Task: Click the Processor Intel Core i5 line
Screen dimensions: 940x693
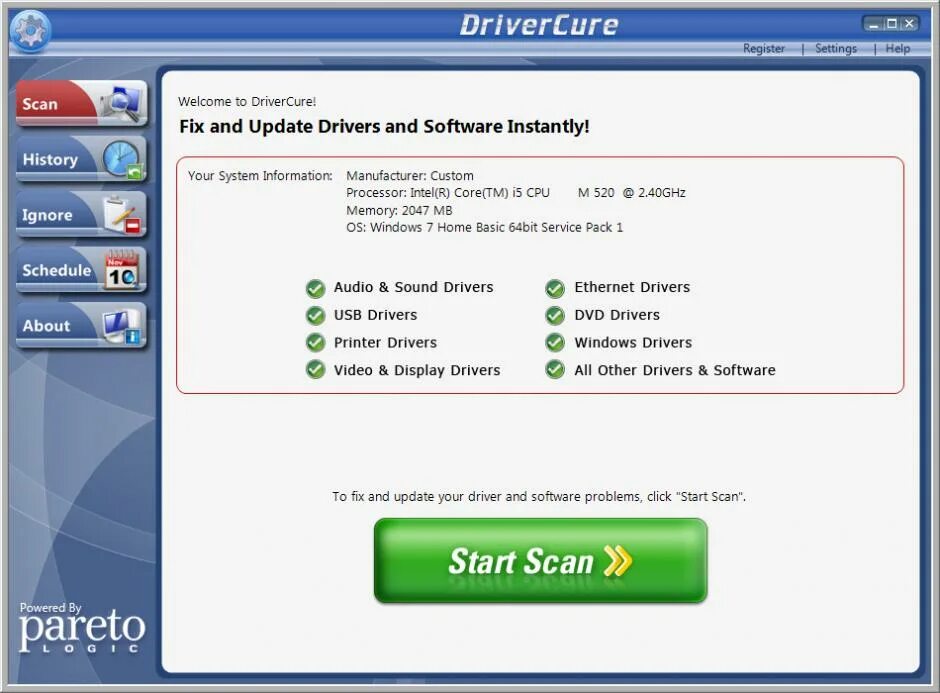Action: click(516, 192)
